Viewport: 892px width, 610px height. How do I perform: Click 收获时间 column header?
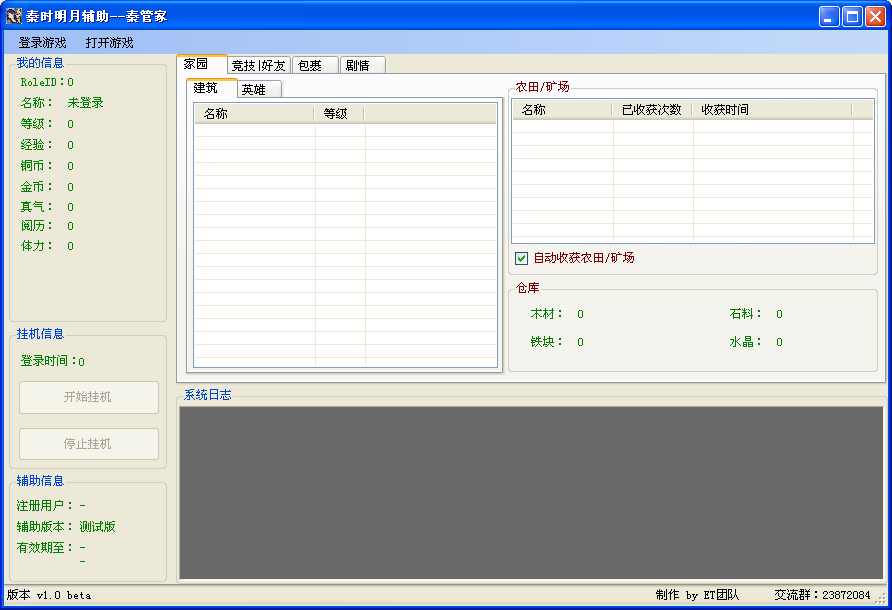(772, 110)
